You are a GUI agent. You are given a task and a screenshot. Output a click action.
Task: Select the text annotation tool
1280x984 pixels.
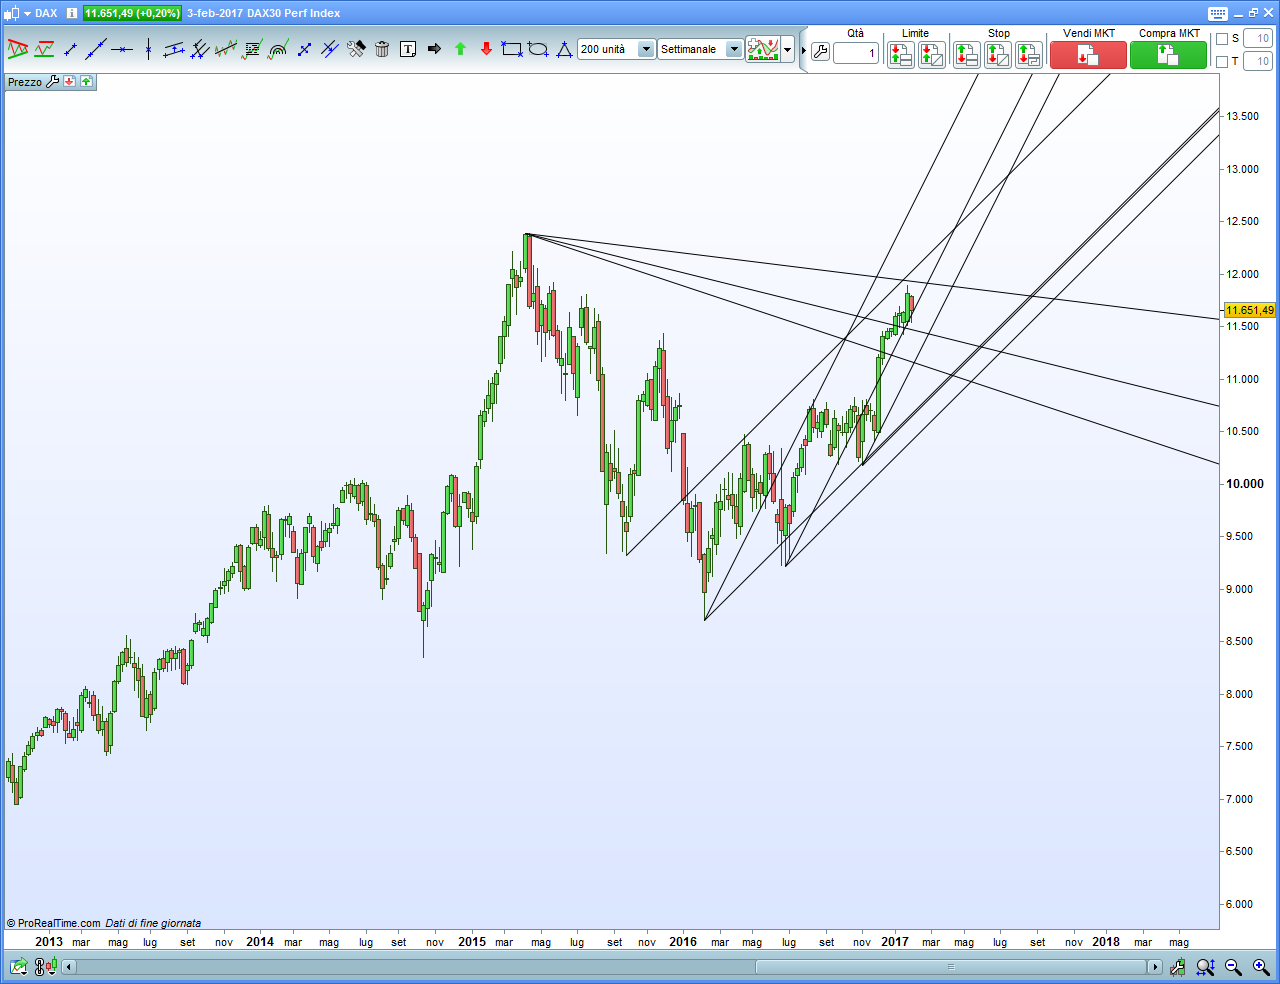coord(408,49)
